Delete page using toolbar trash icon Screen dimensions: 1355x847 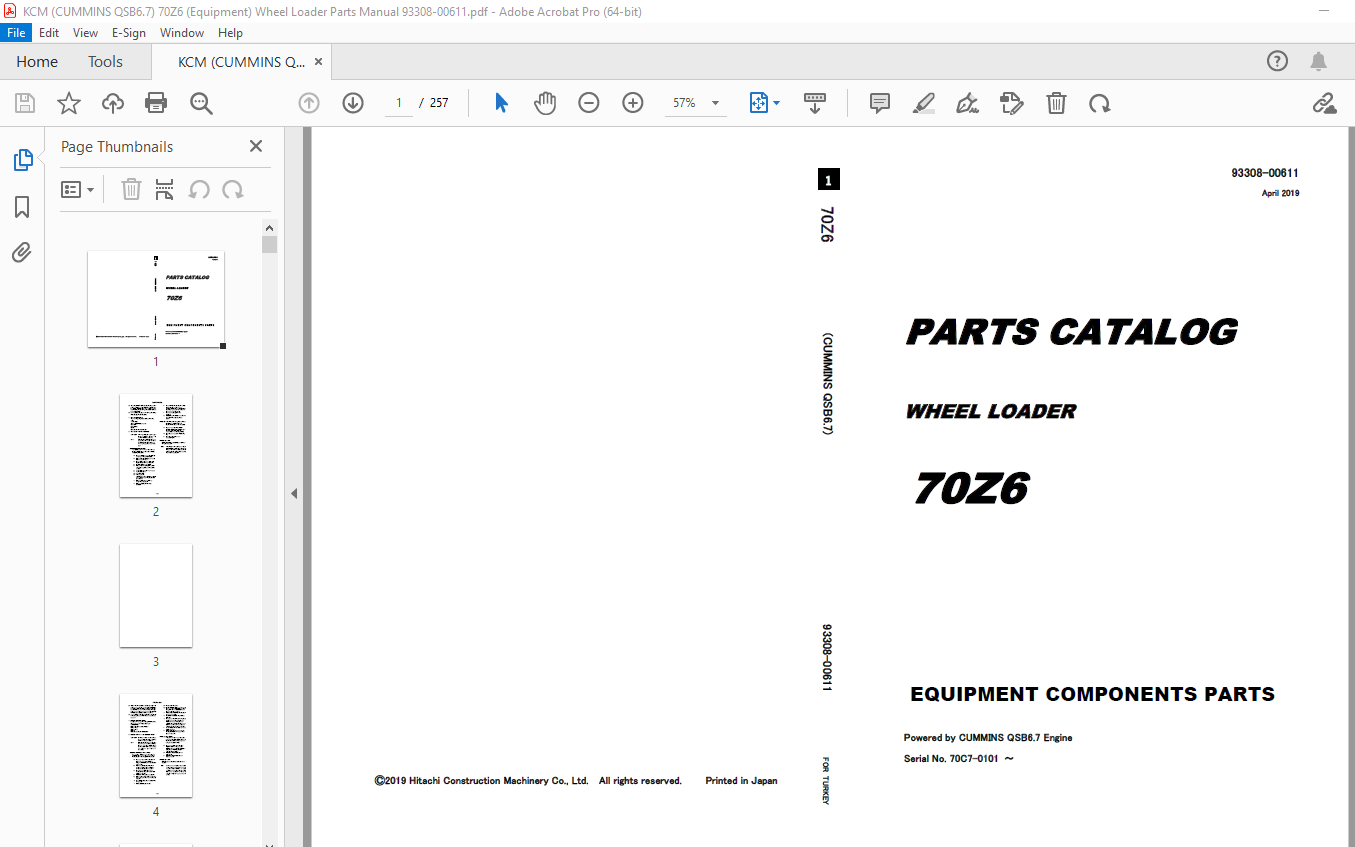pyautogui.click(x=1056, y=103)
